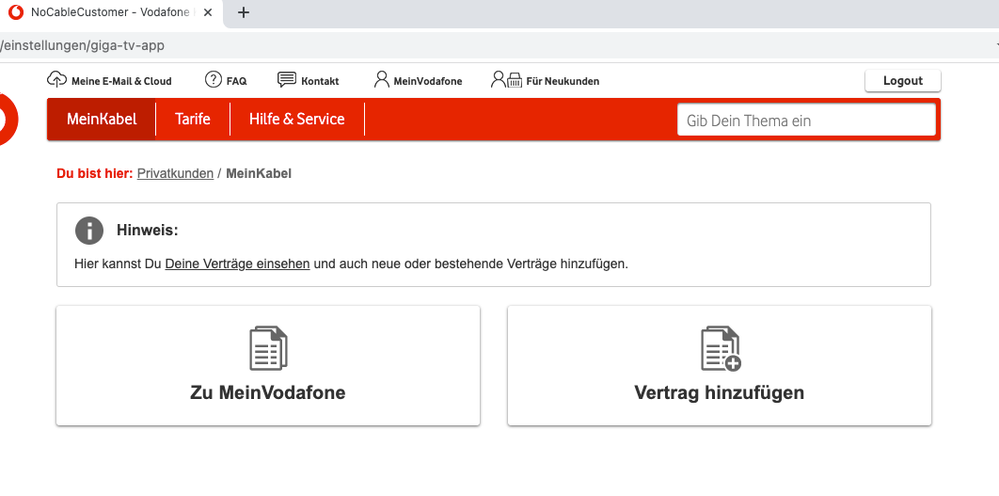Viewport: 999px width, 496px height.
Task: Click the cloud icon beside Meine E-Mail & Cloud
Action: (57, 80)
